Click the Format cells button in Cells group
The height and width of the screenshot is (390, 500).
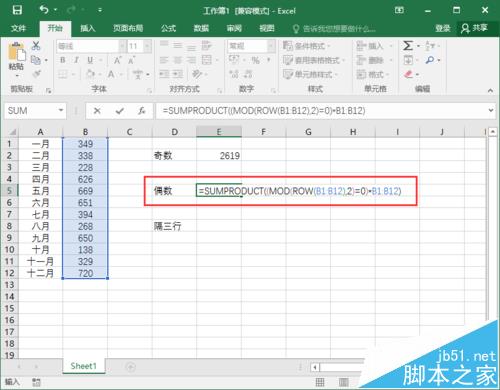pyautogui.click(x=374, y=74)
